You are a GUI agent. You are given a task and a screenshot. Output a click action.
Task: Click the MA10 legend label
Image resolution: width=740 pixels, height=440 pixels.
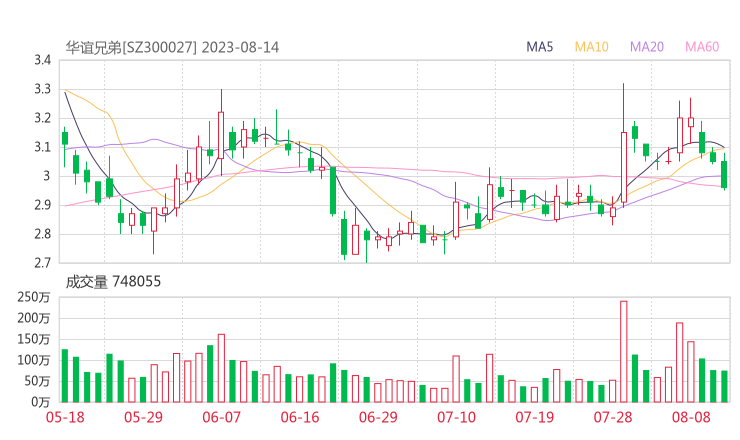(x=591, y=47)
